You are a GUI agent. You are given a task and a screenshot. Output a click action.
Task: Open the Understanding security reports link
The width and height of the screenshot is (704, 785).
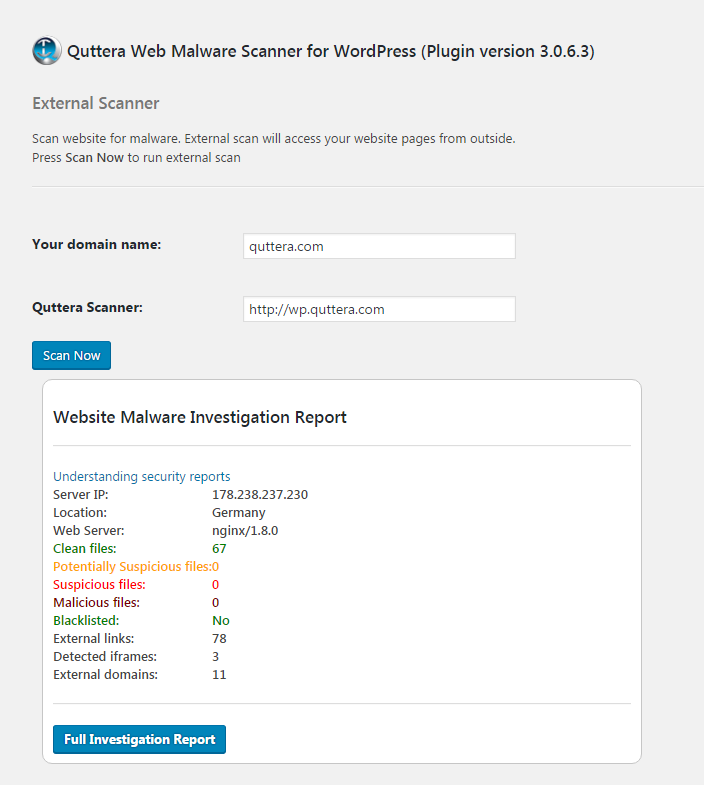point(141,476)
